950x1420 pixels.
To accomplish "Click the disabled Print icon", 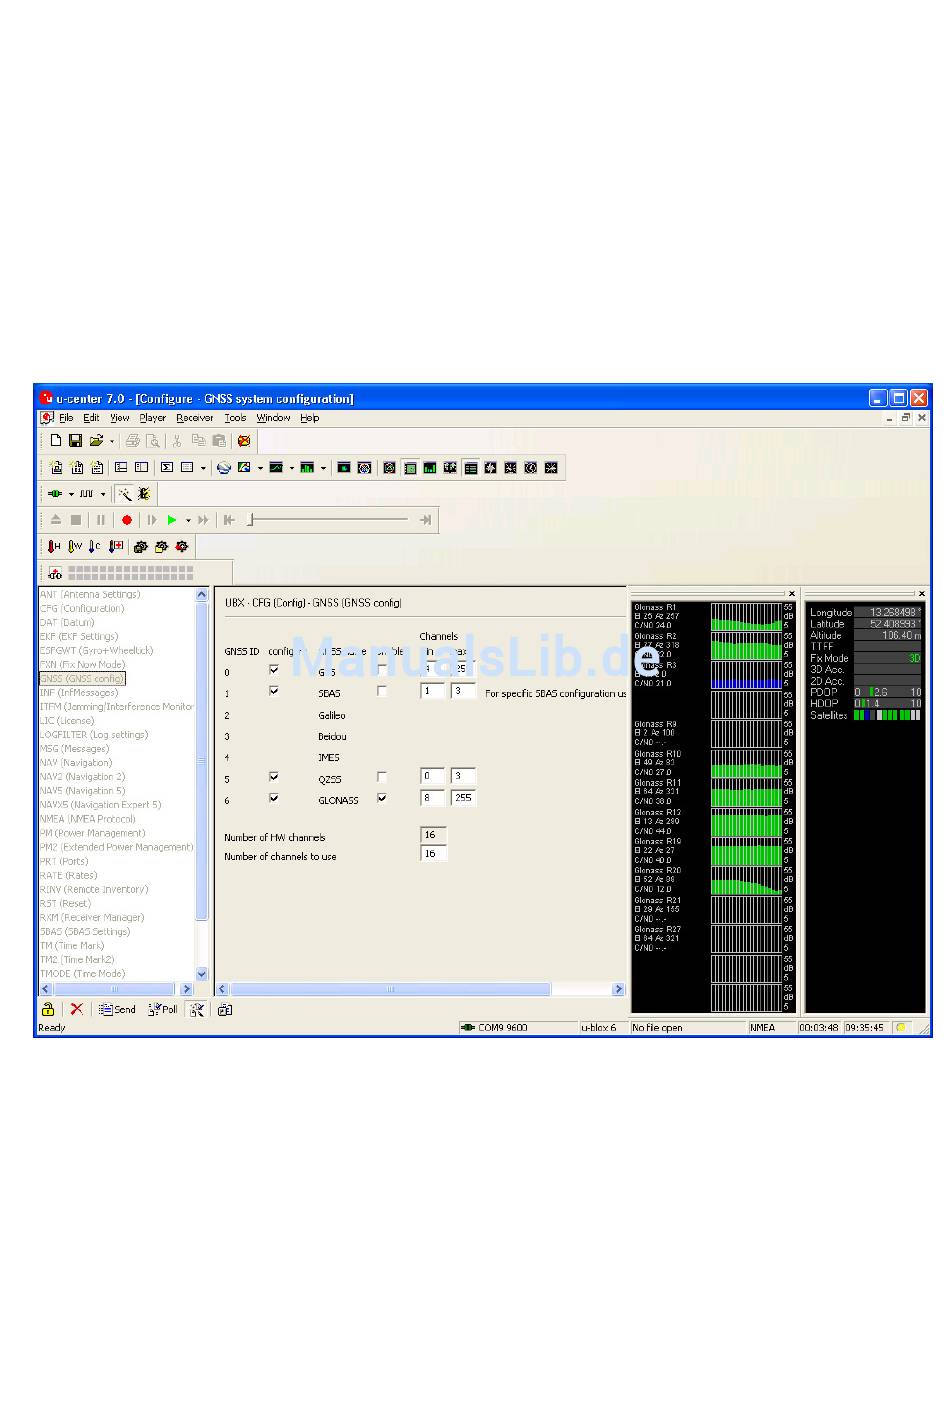I will click(132, 441).
